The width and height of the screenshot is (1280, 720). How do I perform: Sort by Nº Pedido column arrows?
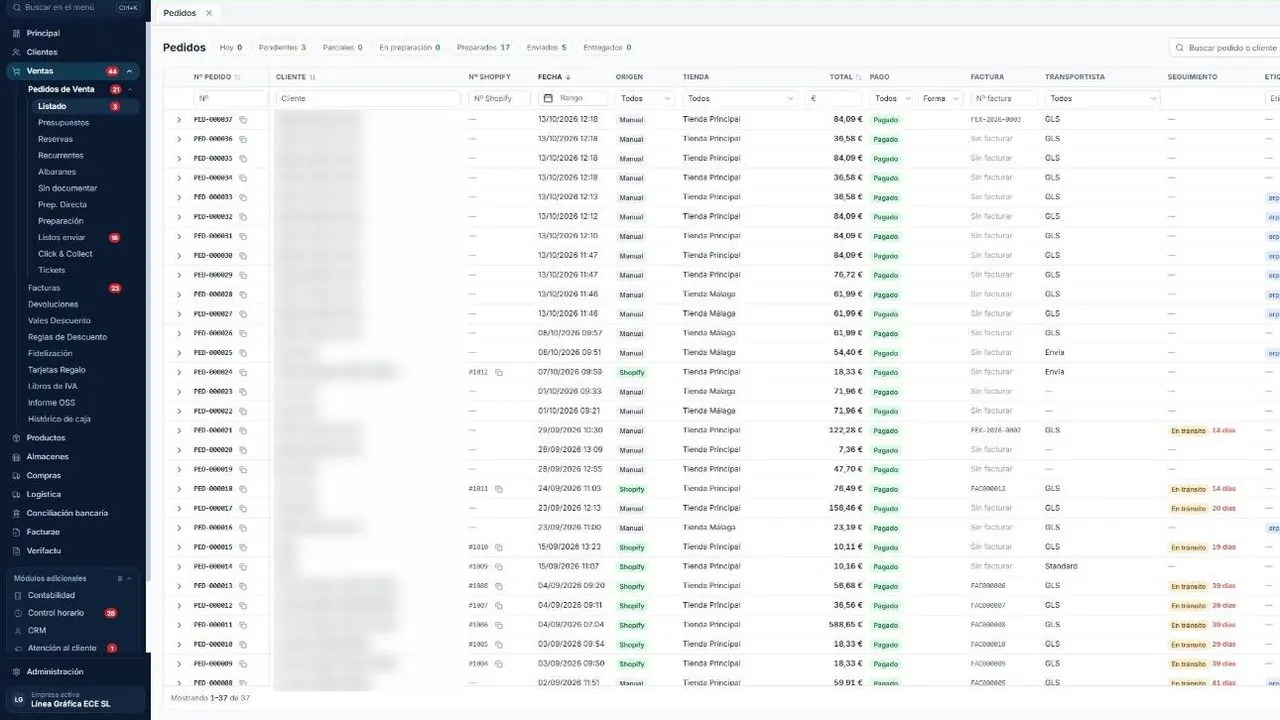[x=237, y=77]
